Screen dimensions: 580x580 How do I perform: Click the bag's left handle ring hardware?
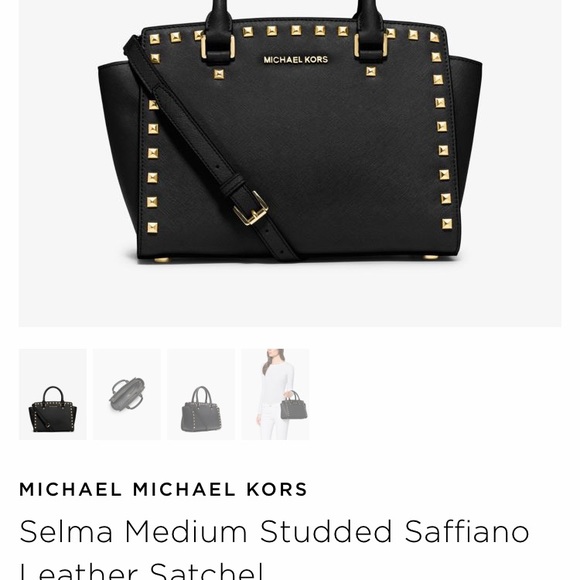(x=218, y=47)
